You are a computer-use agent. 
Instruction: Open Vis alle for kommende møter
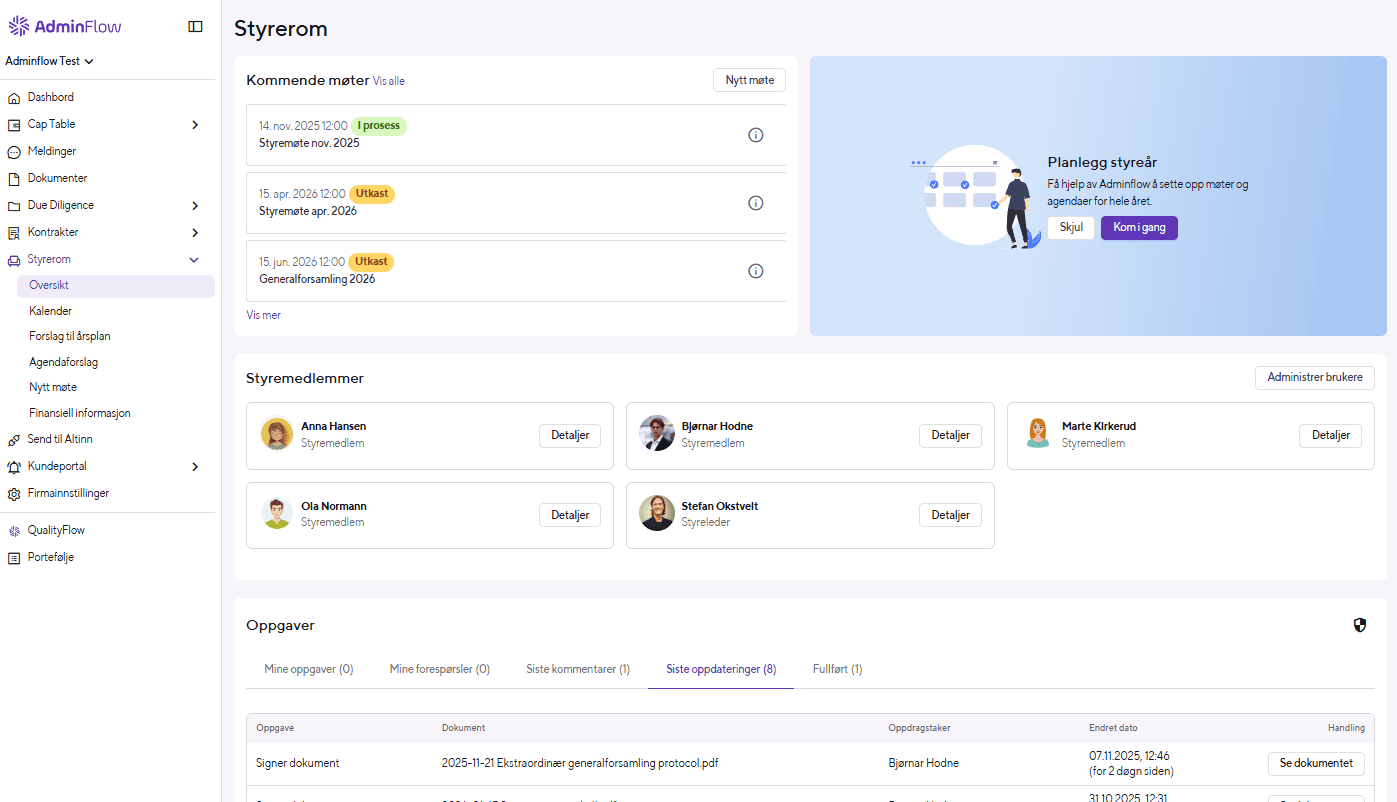(388, 81)
